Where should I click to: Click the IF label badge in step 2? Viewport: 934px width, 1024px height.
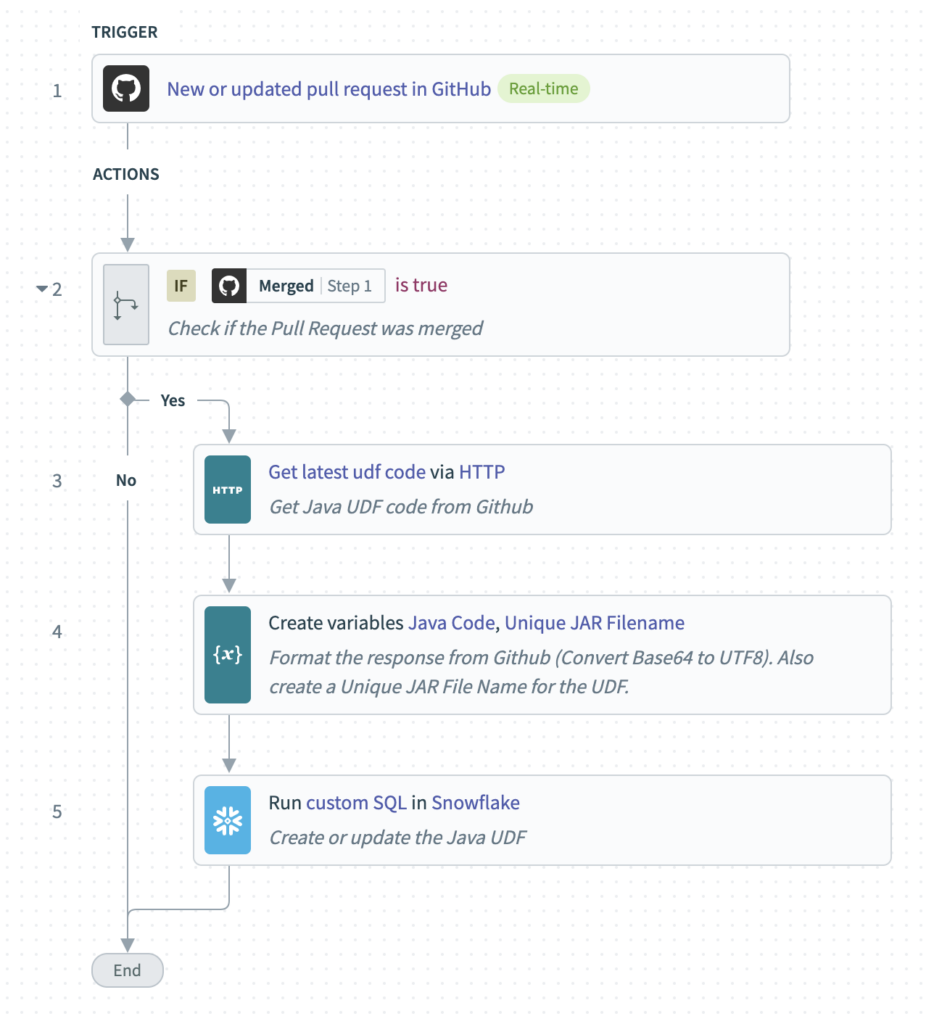180,286
